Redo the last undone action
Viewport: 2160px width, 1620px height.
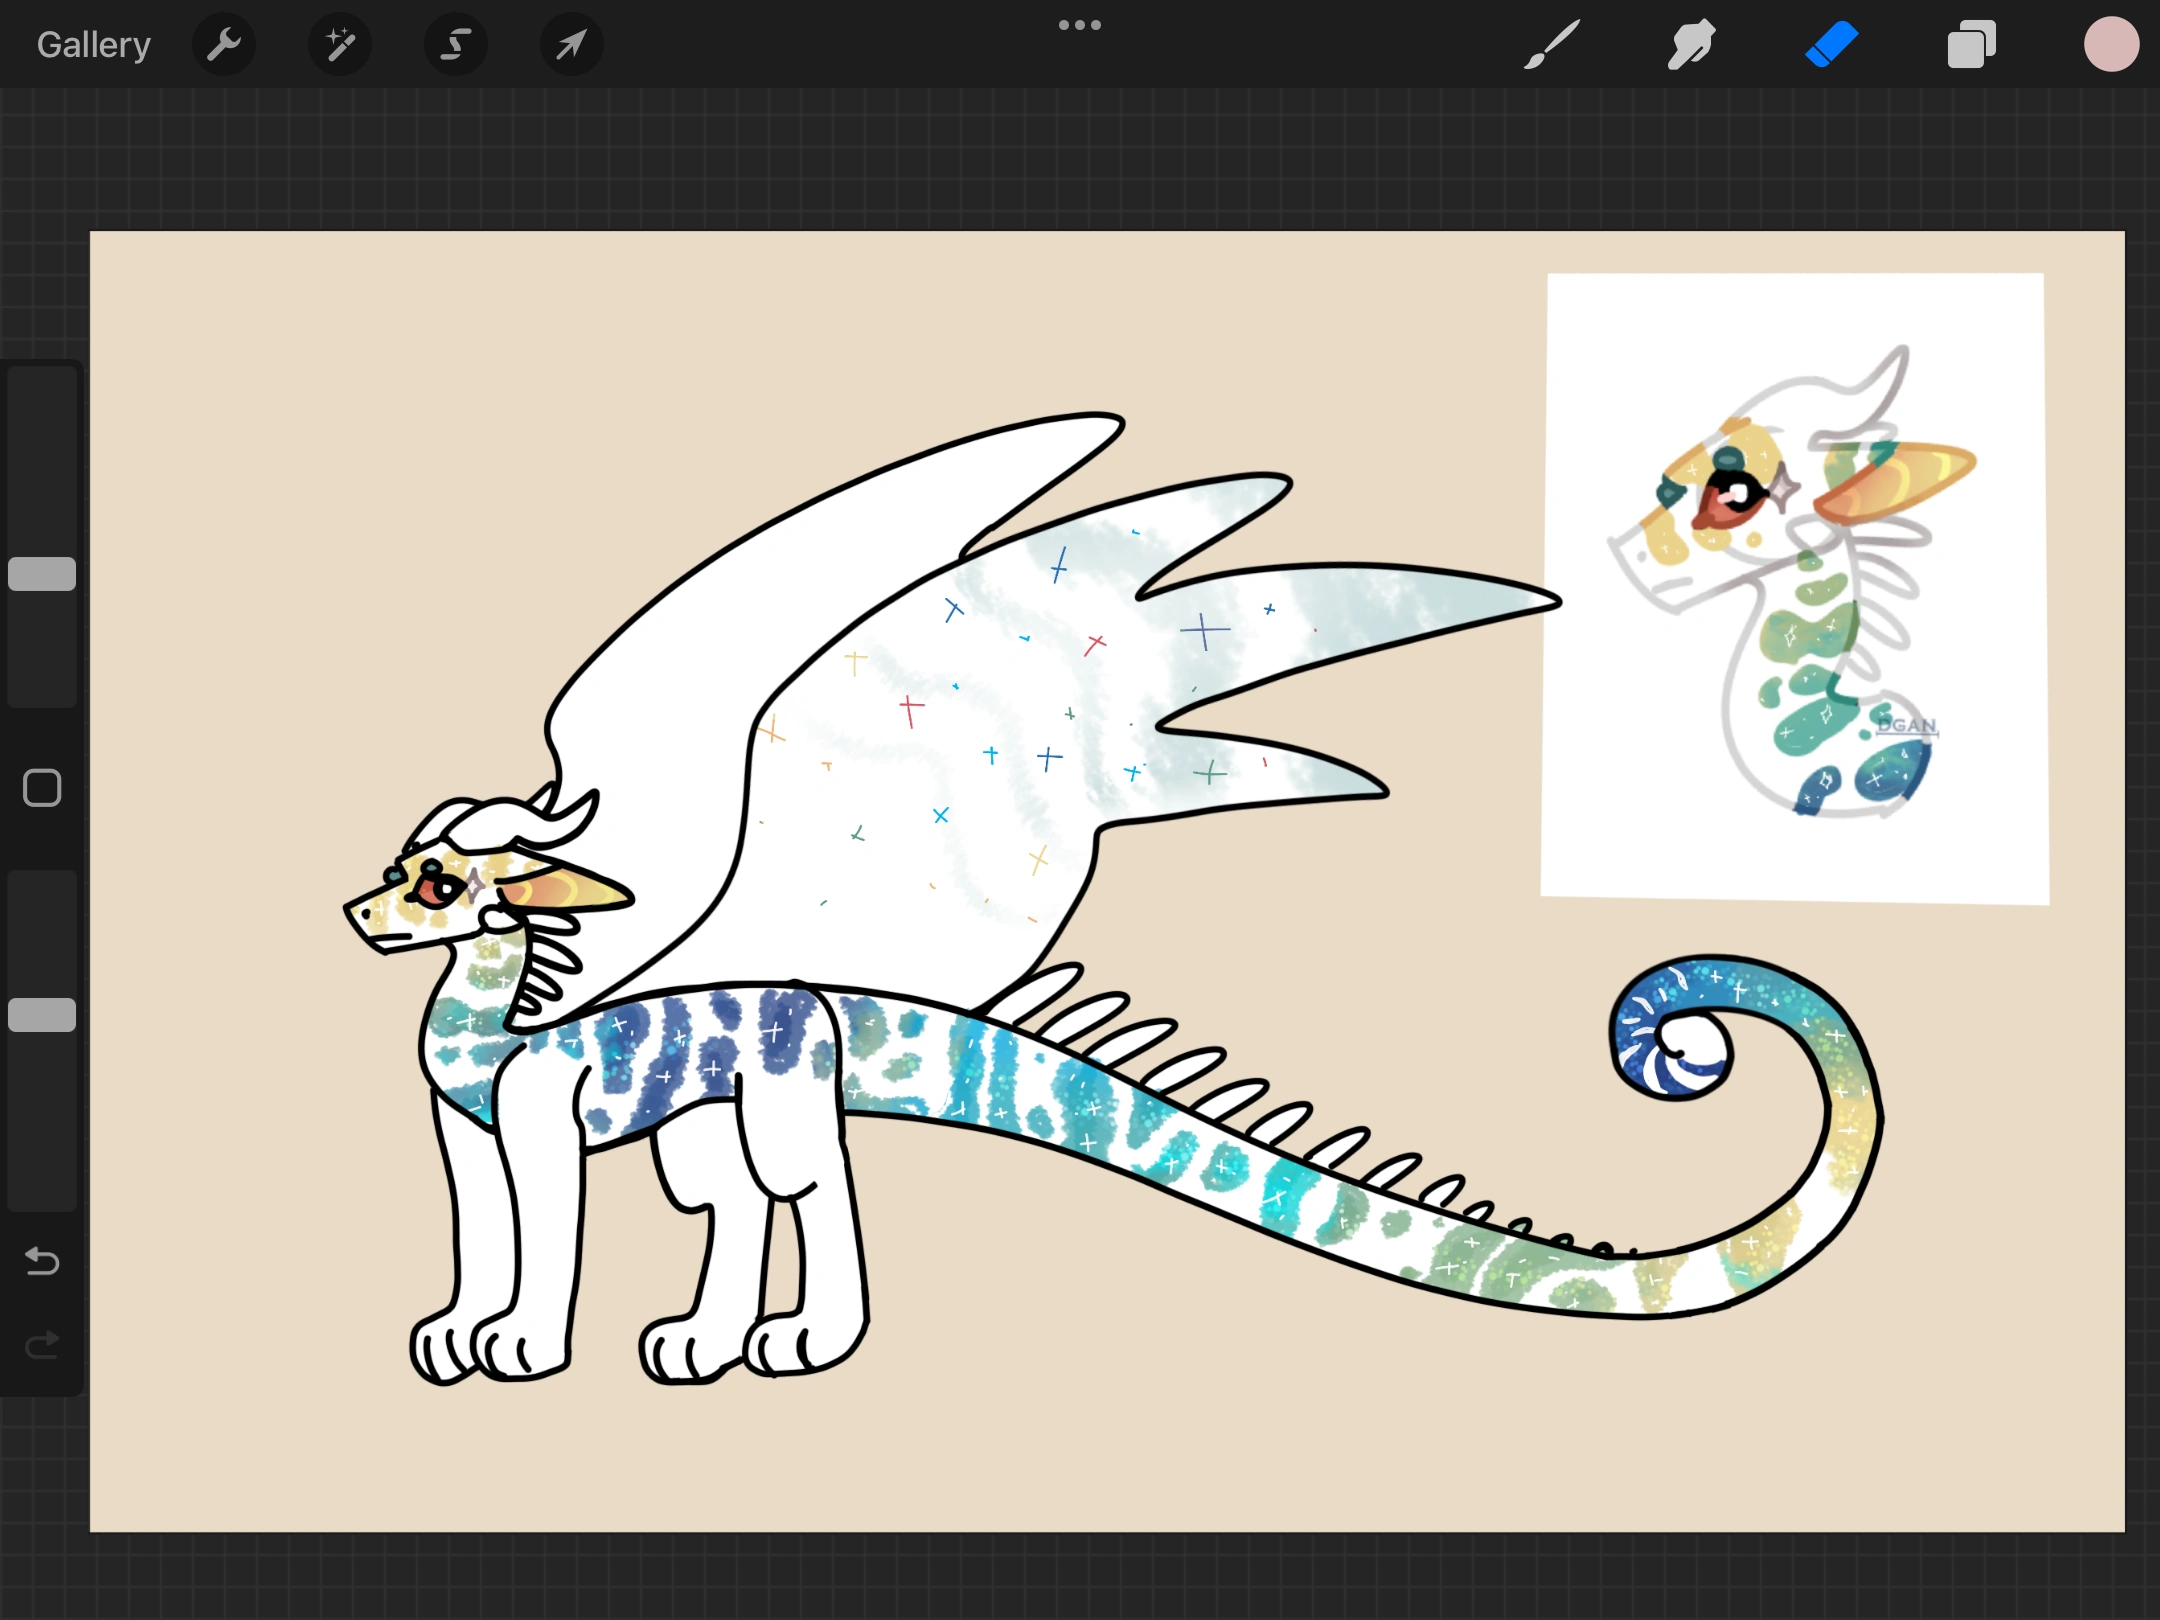coord(42,1346)
